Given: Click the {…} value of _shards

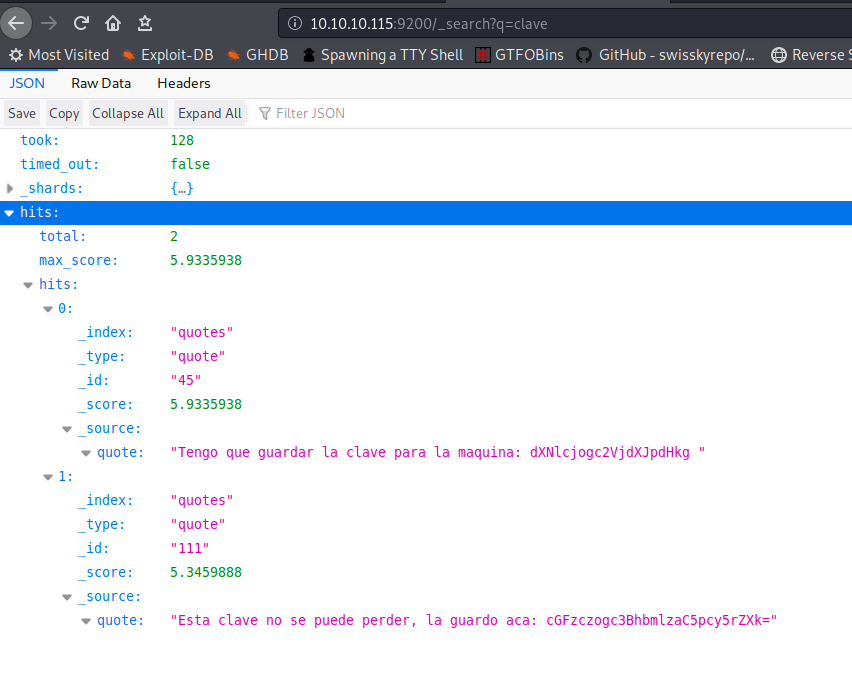Looking at the screenshot, I should [182, 188].
